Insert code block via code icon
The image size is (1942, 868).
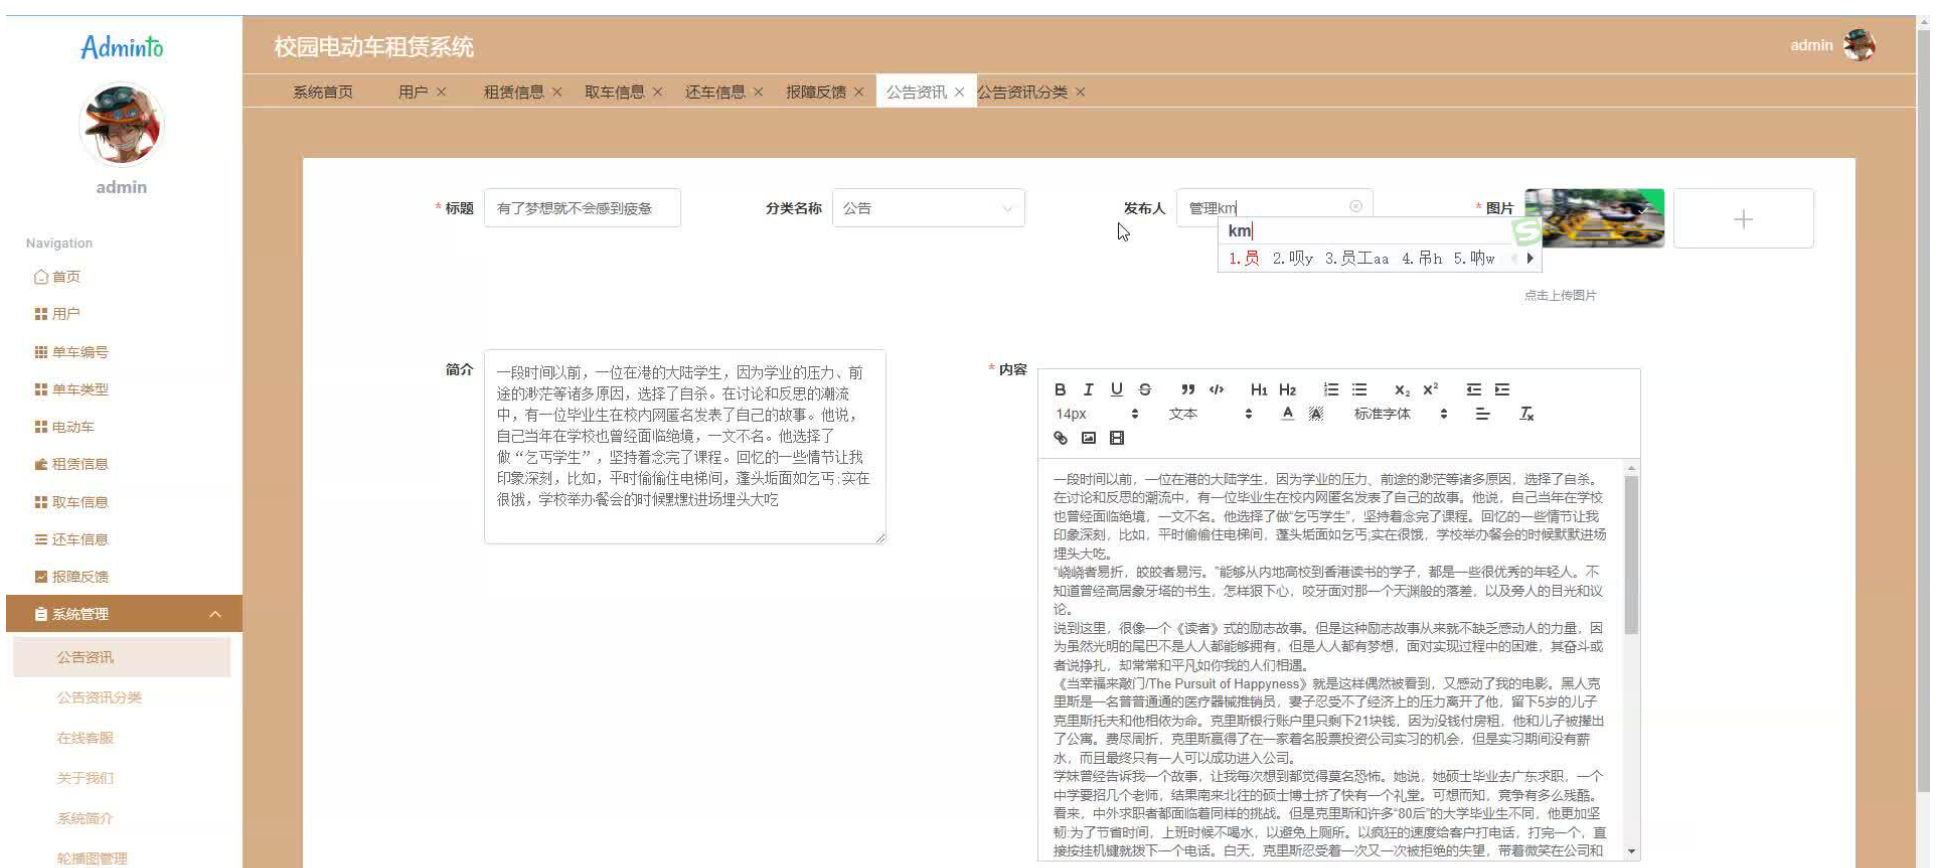click(x=1216, y=390)
